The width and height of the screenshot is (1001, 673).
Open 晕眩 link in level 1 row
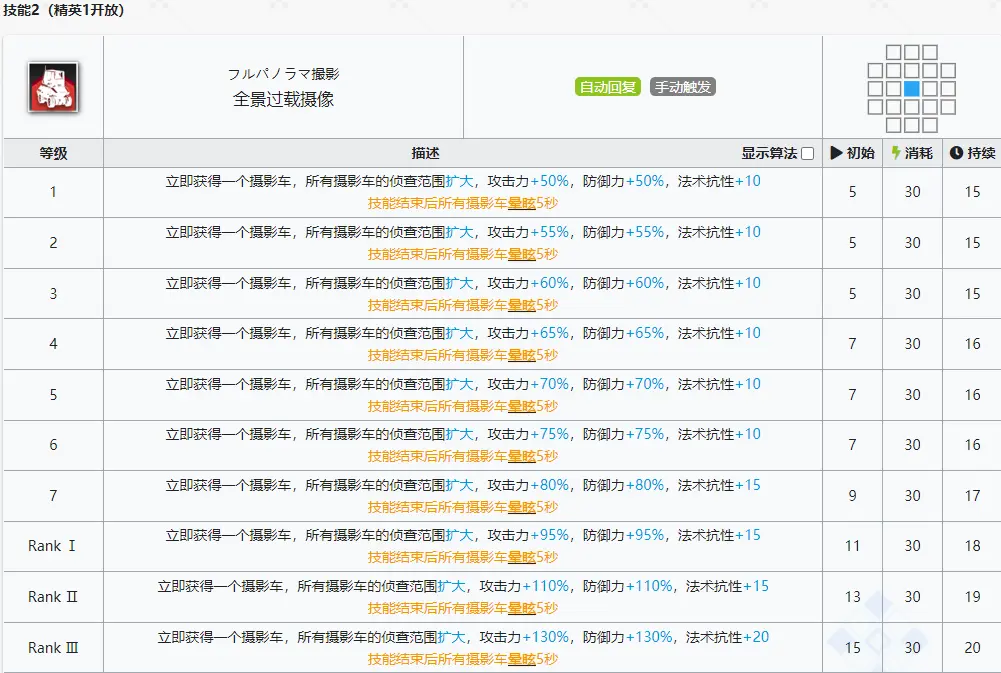522,203
